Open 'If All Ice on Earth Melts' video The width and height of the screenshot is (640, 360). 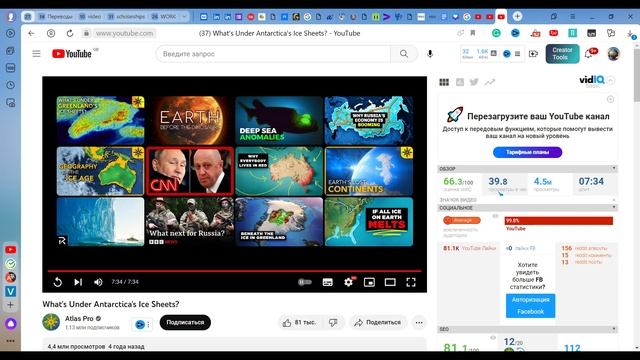pos(369,222)
